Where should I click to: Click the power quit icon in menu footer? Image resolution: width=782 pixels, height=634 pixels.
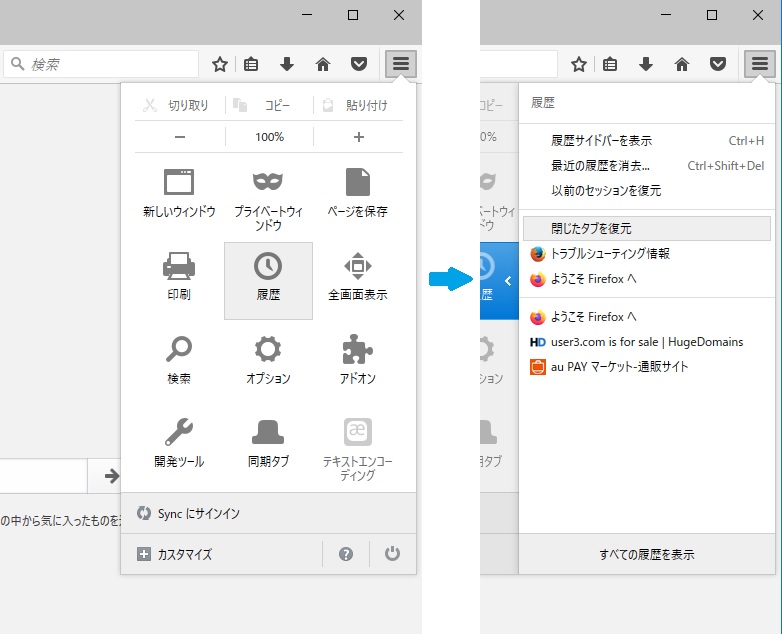pyautogui.click(x=392, y=554)
